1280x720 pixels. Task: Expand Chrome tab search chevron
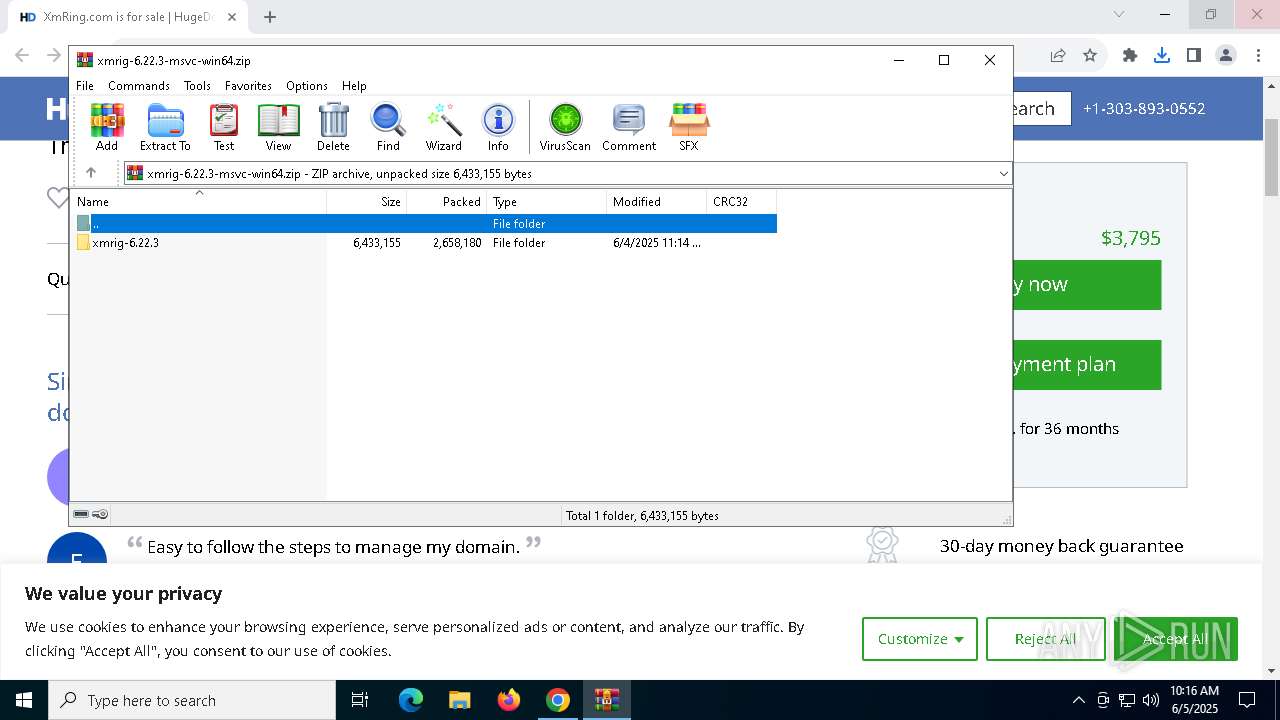(1119, 14)
